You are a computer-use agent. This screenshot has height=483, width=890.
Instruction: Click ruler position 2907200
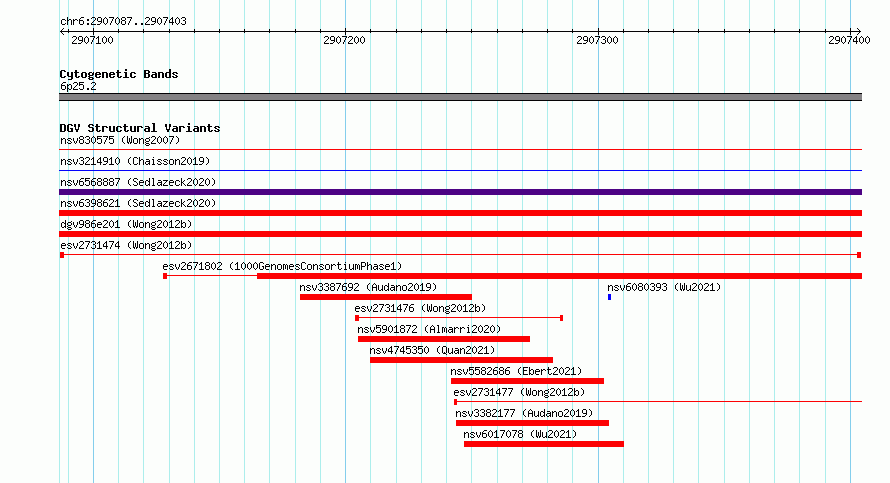click(345, 40)
